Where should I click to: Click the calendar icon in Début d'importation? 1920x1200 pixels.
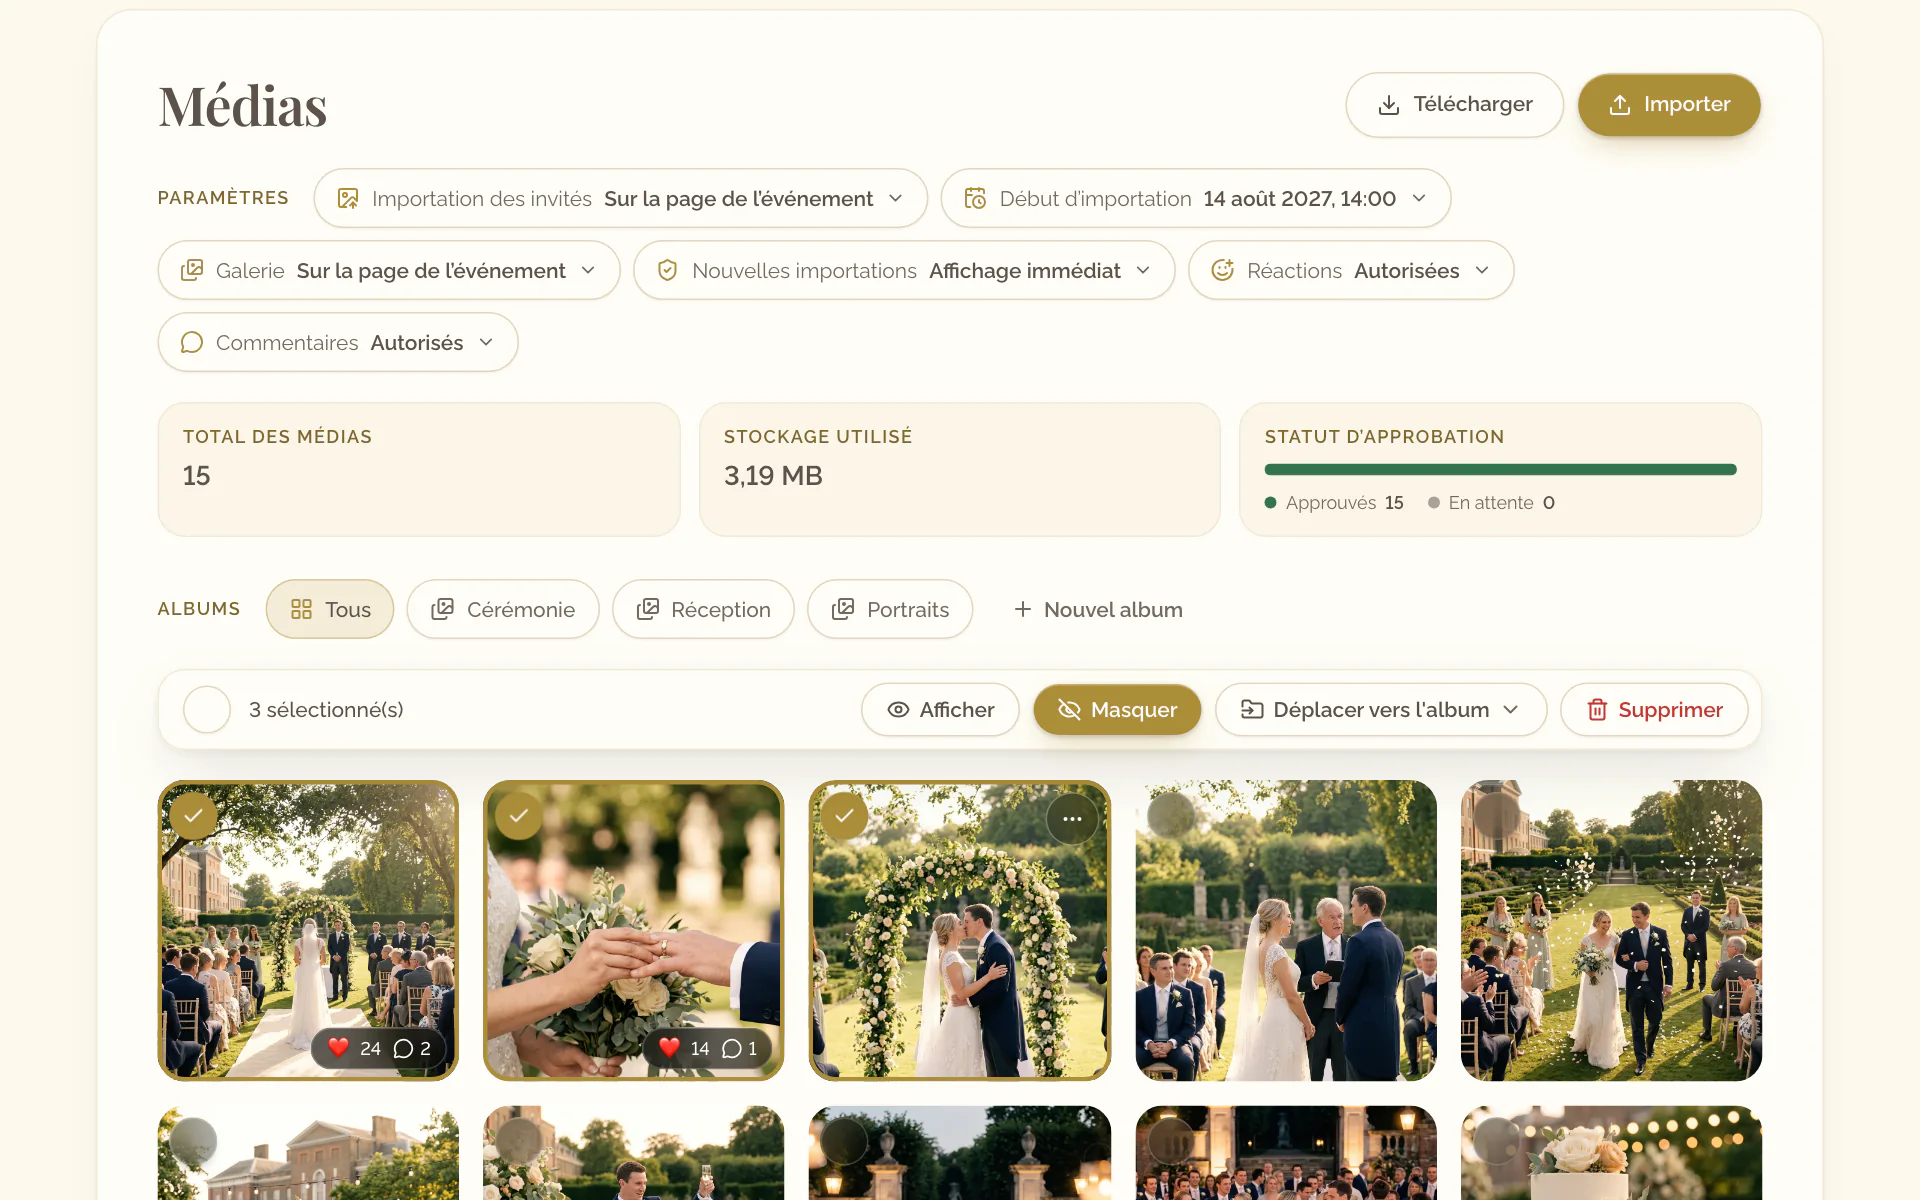[x=975, y=198]
